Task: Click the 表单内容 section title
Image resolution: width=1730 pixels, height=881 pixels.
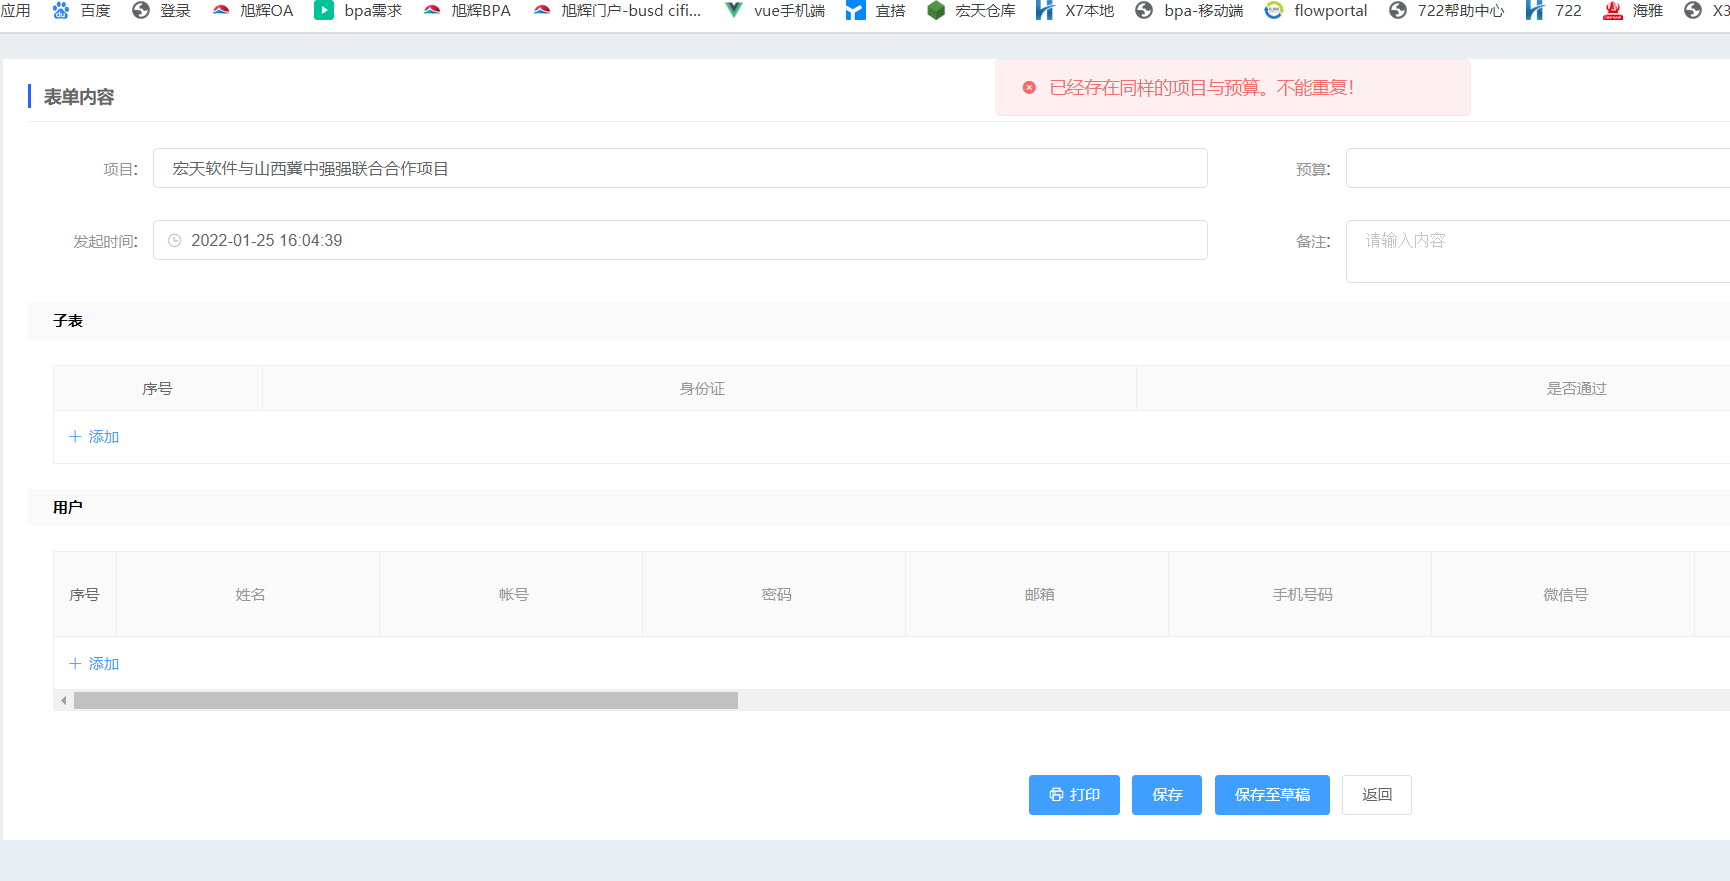Action: coord(79,97)
